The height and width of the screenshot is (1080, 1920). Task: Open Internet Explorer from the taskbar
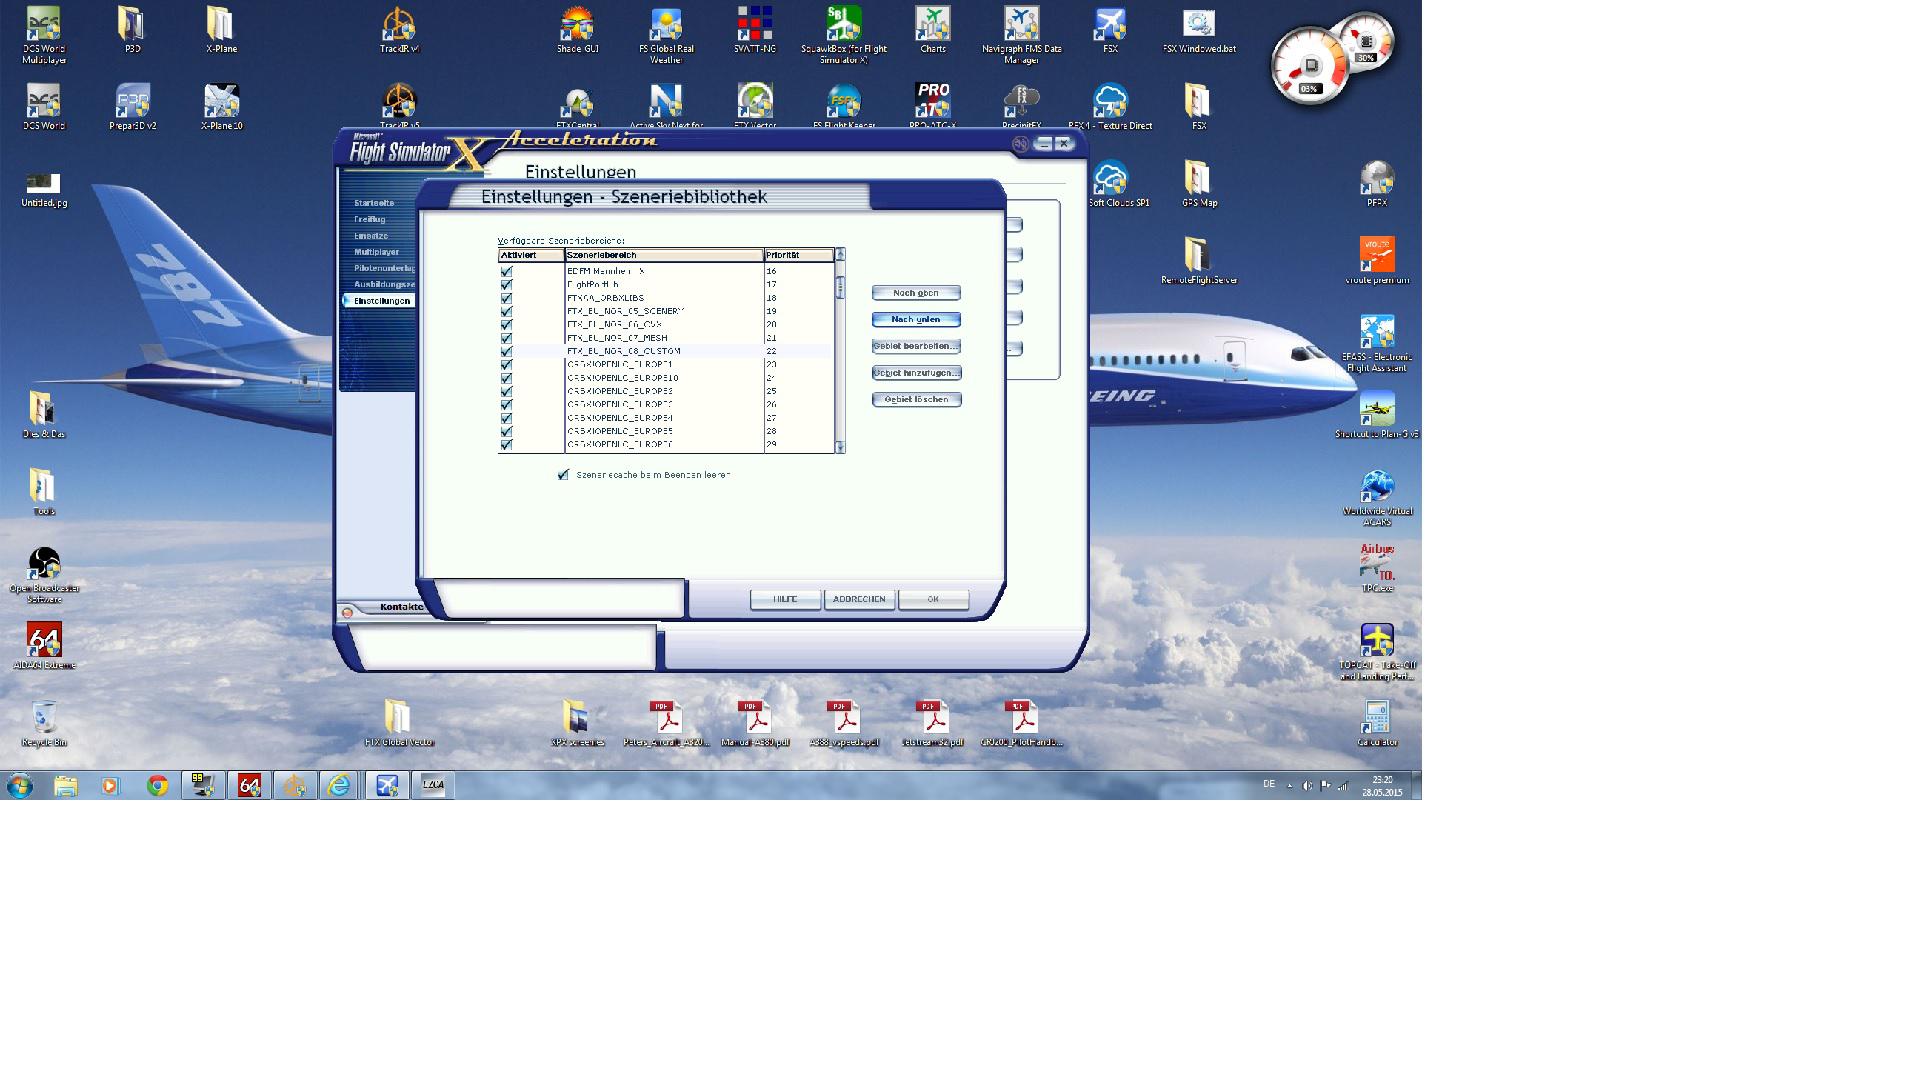coord(340,786)
